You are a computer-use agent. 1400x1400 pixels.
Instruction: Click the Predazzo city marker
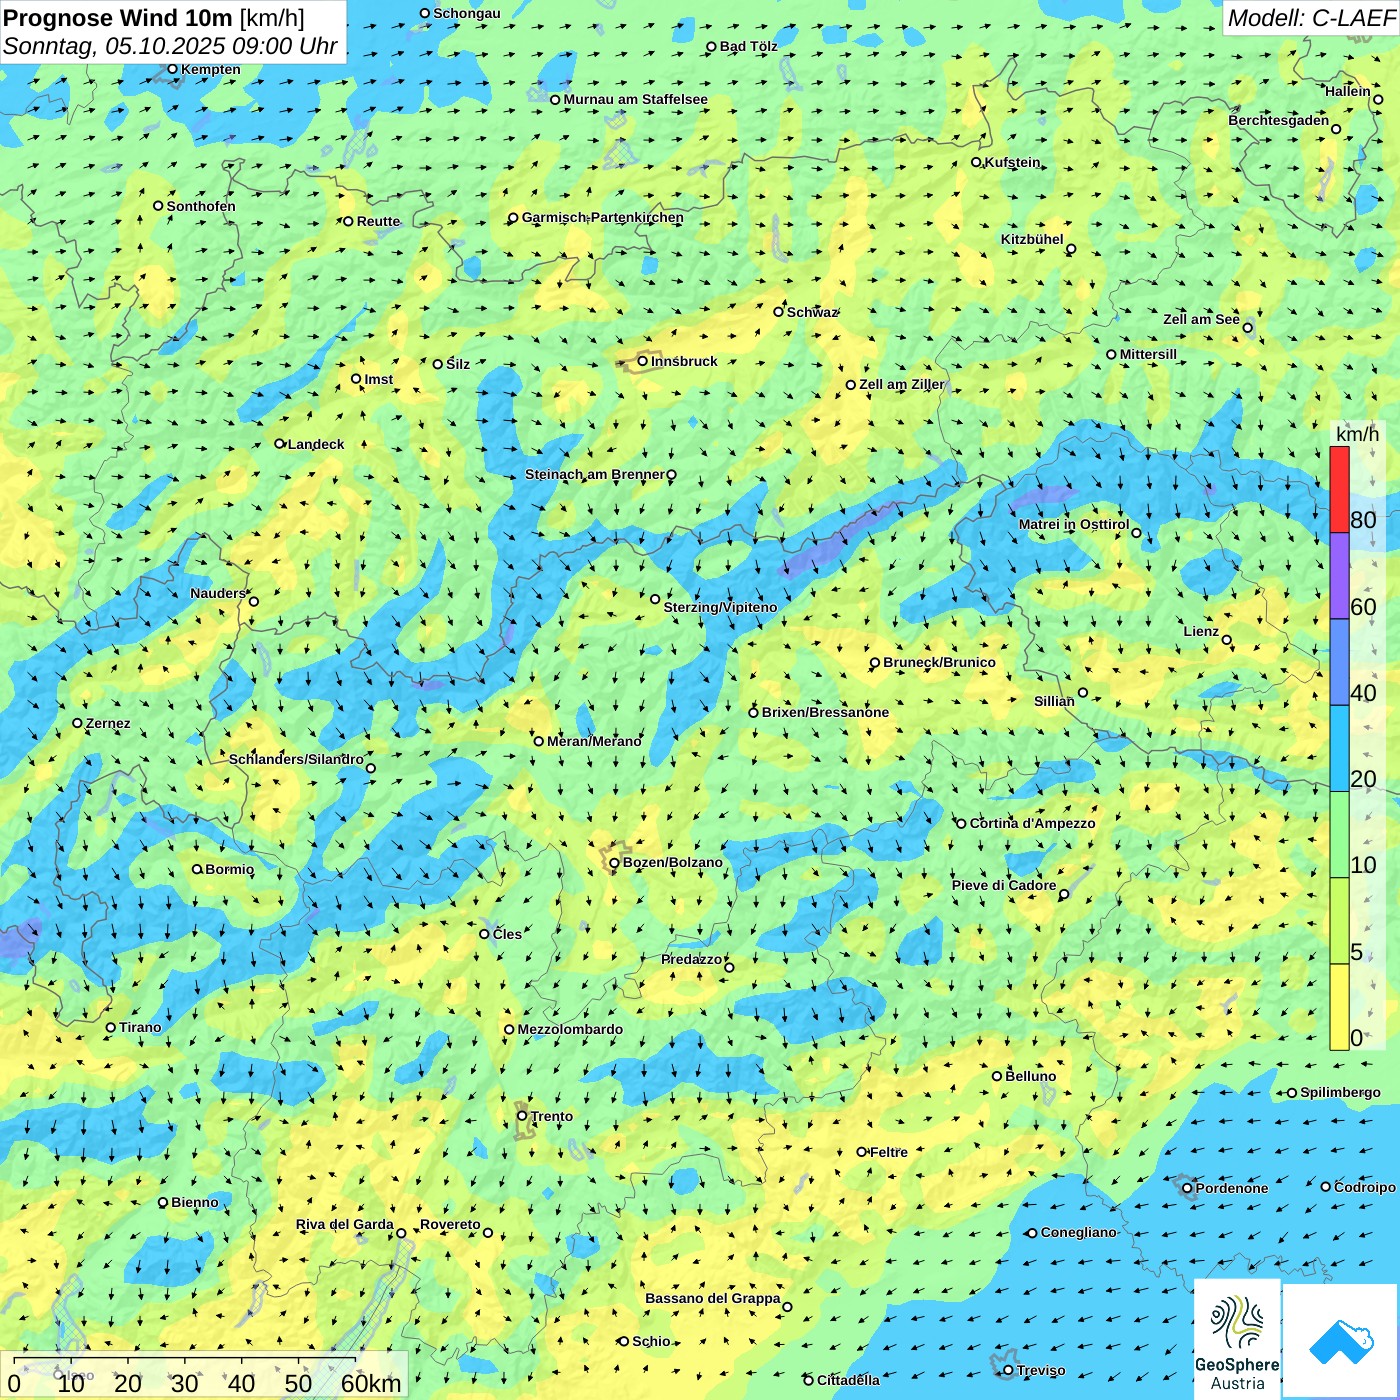click(x=729, y=967)
